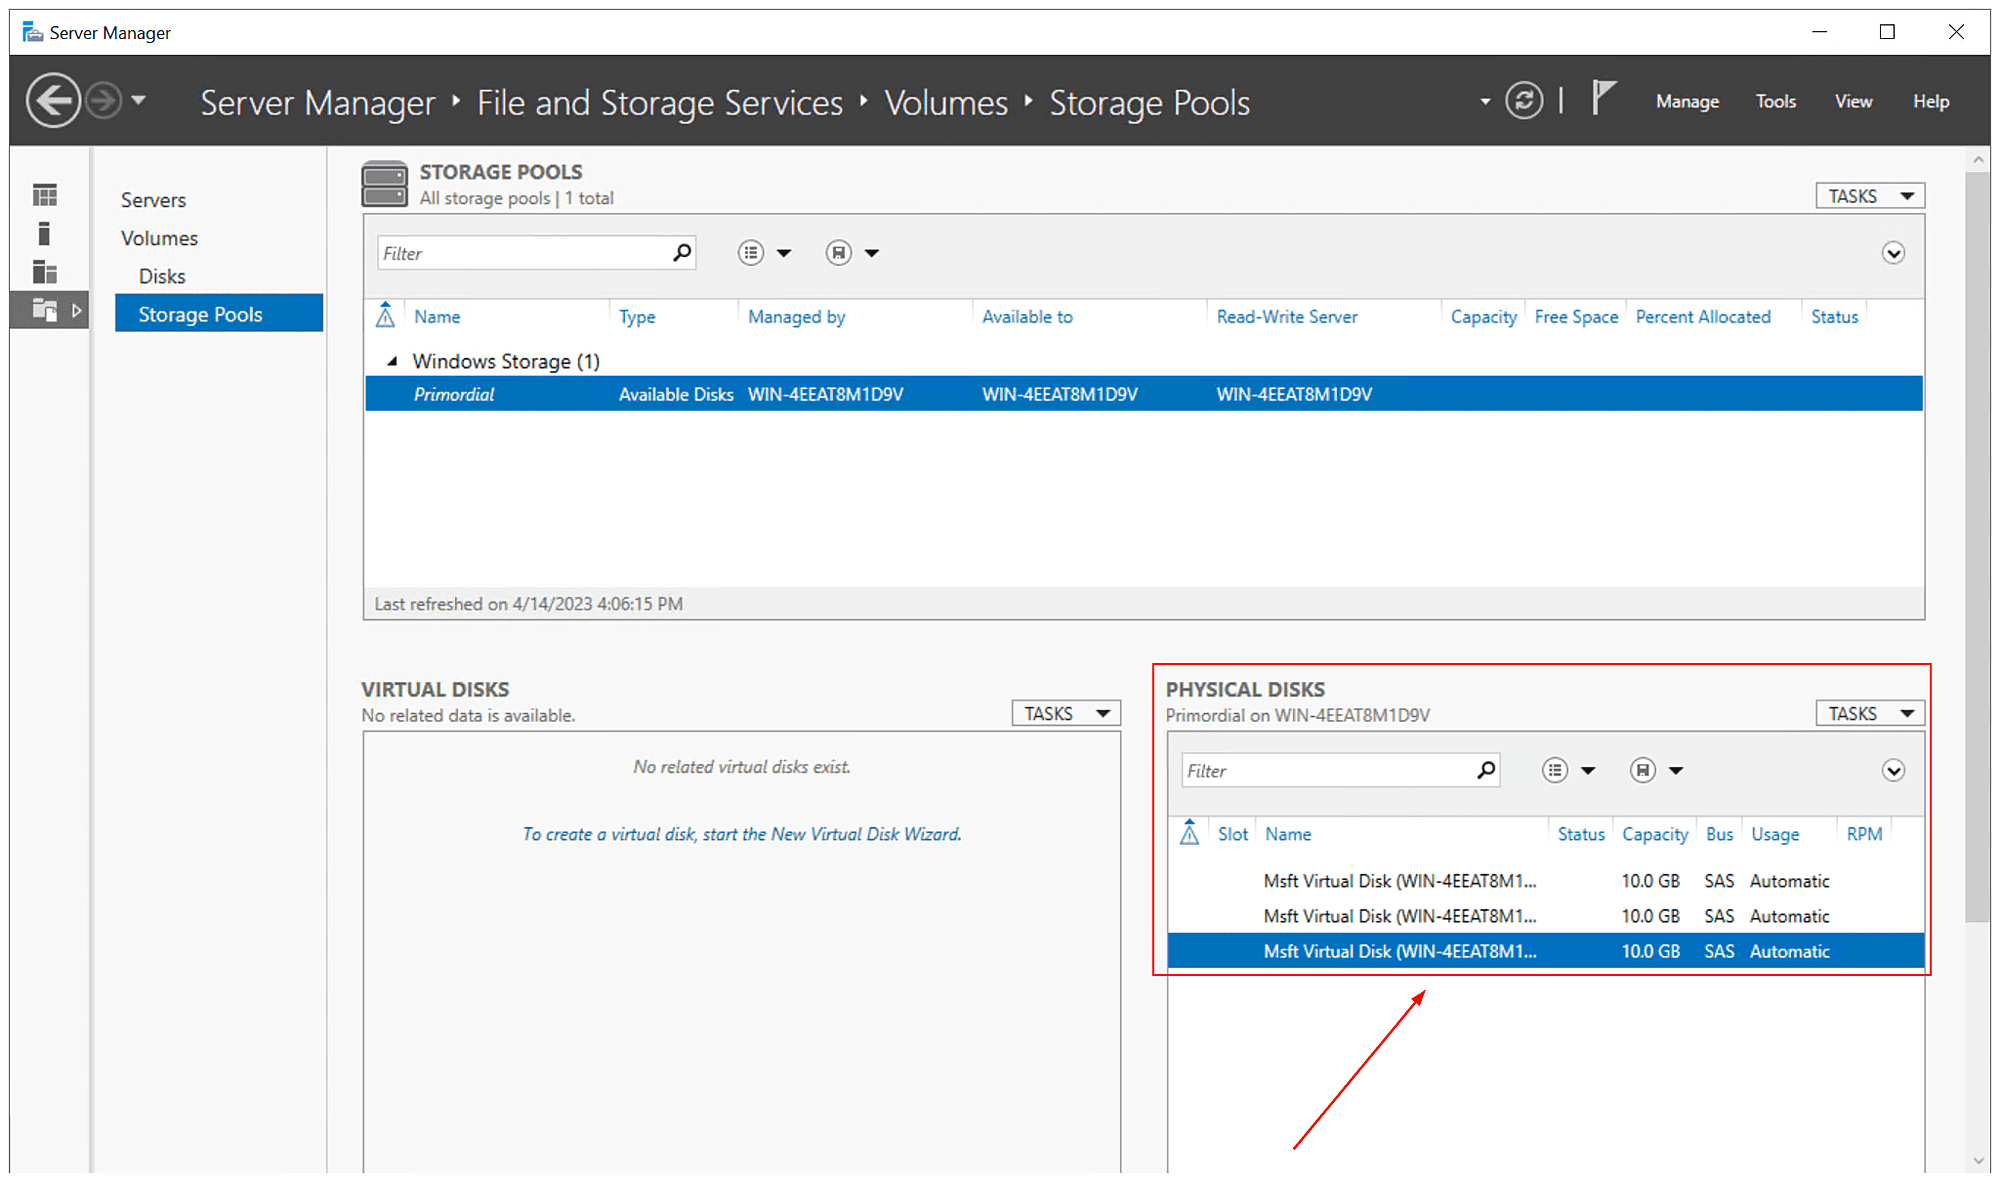Click File and Storage Services rail icon
The width and height of the screenshot is (2000, 1179).
(45, 310)
